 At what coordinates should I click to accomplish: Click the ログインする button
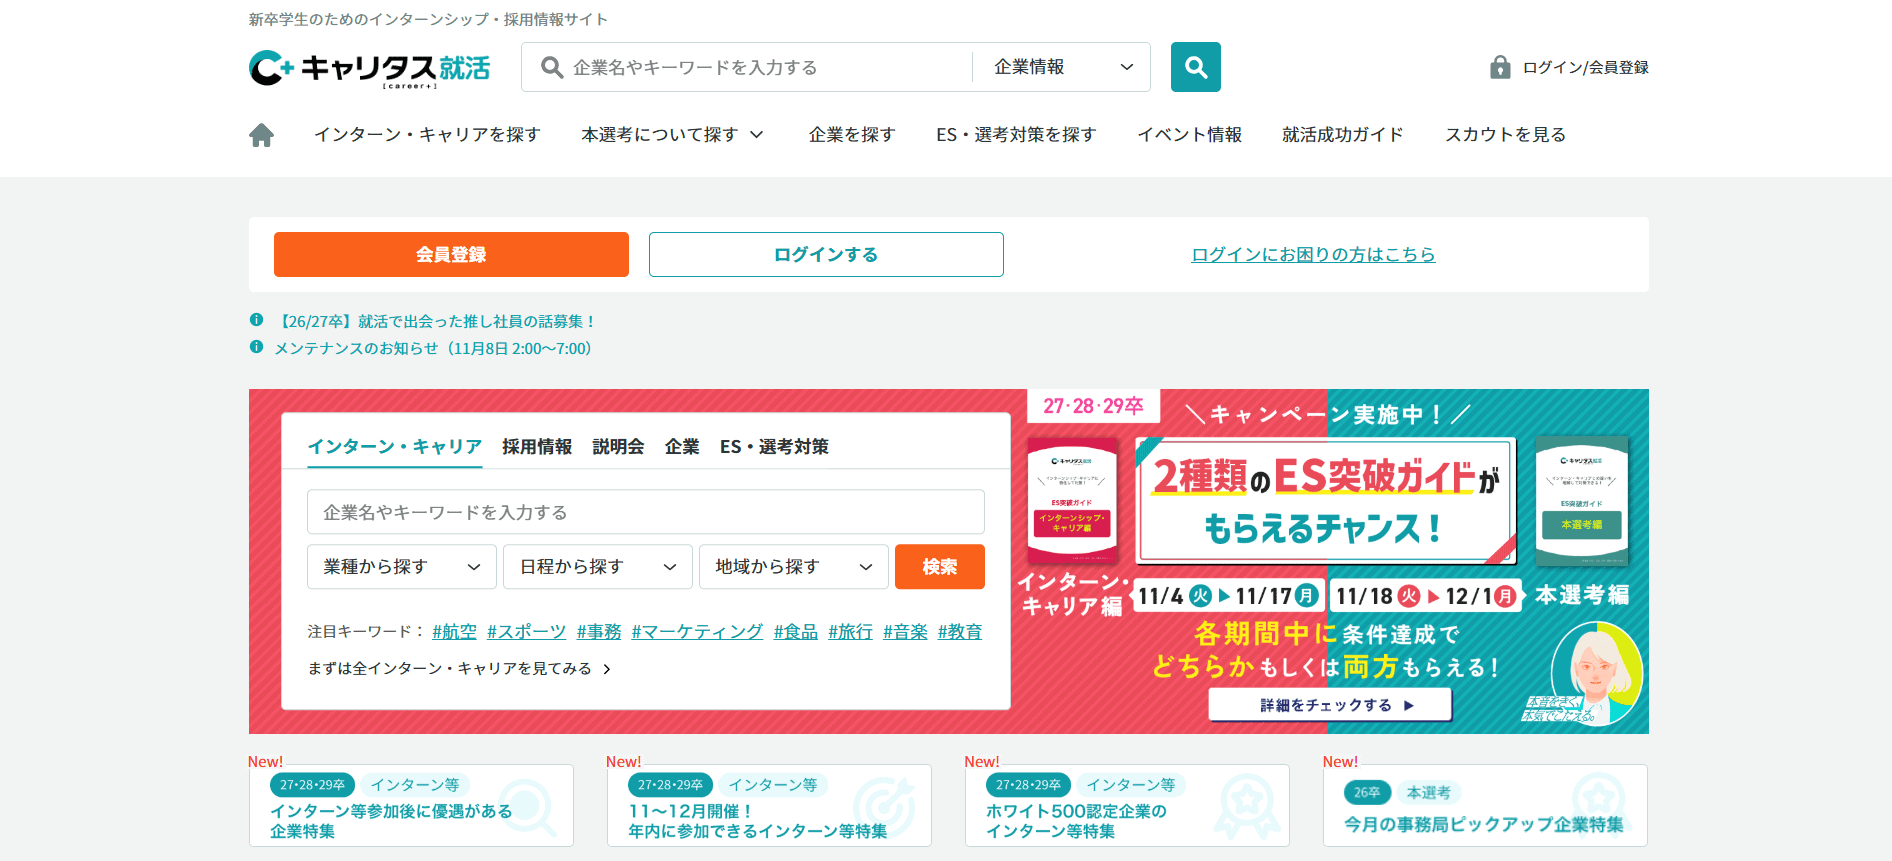coord(826,254)
